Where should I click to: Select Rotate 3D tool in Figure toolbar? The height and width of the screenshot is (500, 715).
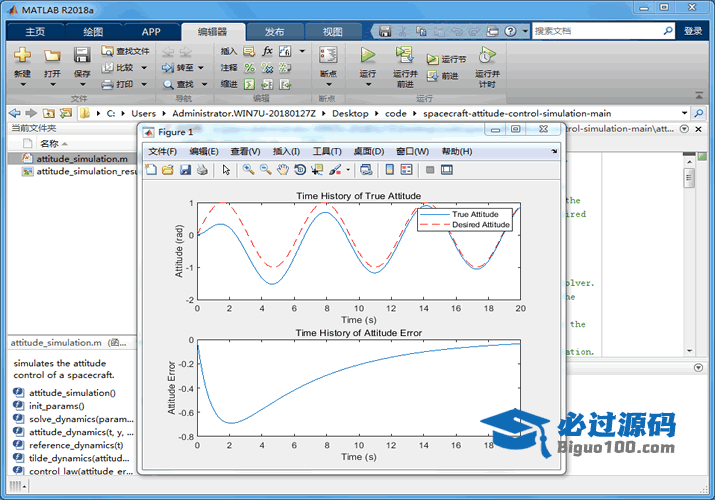point(300,170)
